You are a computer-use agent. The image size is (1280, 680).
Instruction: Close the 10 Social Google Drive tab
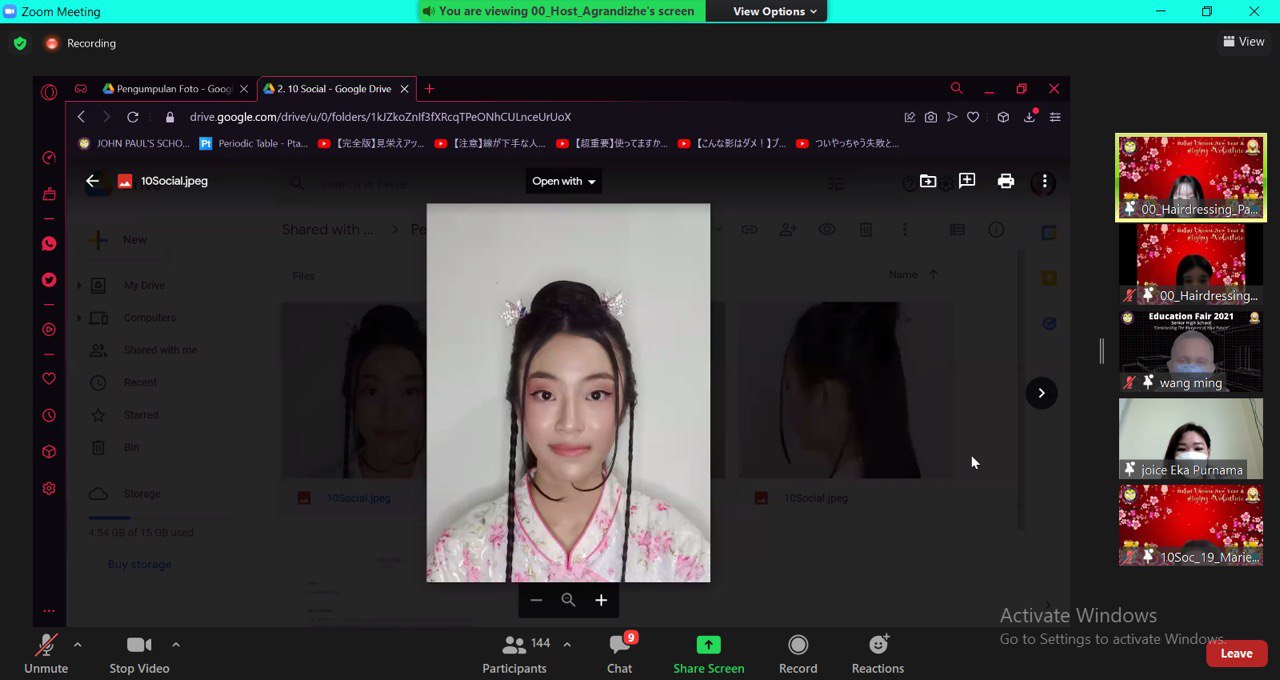click(405, 89)
